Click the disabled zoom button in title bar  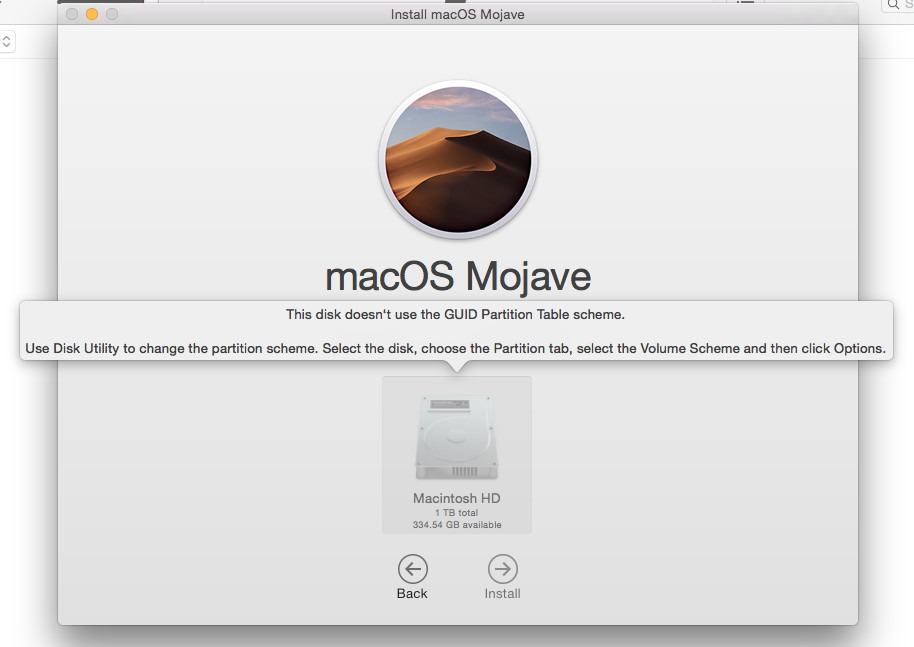(x=112, y=14)
